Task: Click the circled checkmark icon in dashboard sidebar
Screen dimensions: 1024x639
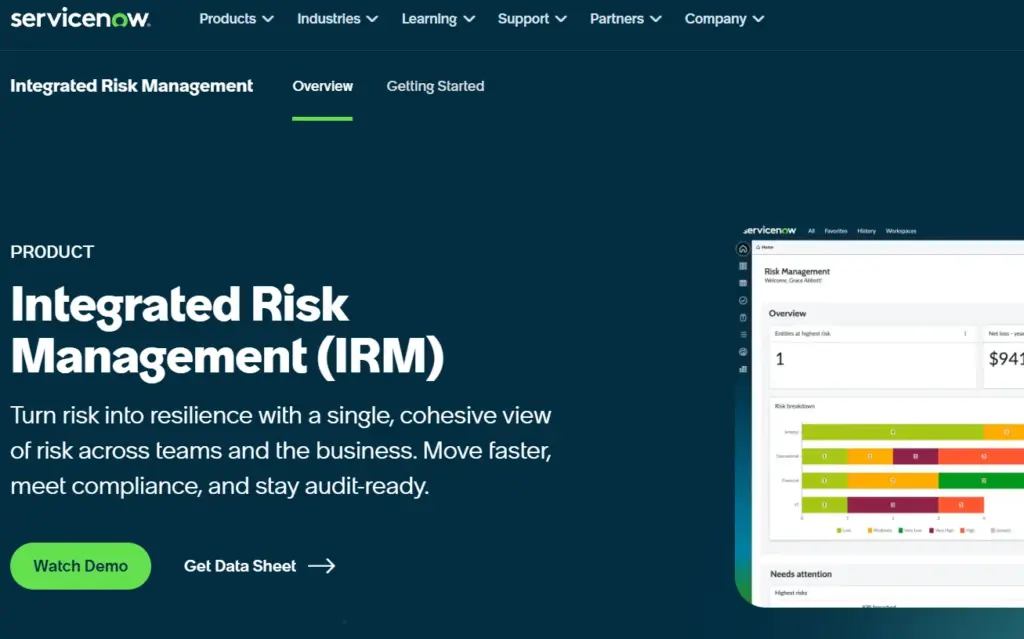Action: [743, 301]
